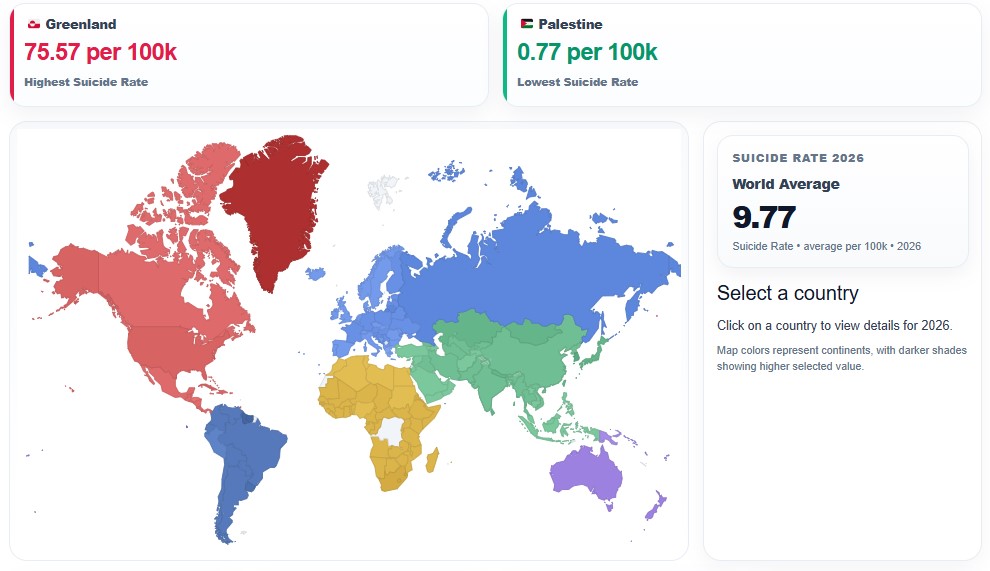This screenshot has width=990, height=571.
Task: Click the Palestine flag icon
Action: (527, 24)
